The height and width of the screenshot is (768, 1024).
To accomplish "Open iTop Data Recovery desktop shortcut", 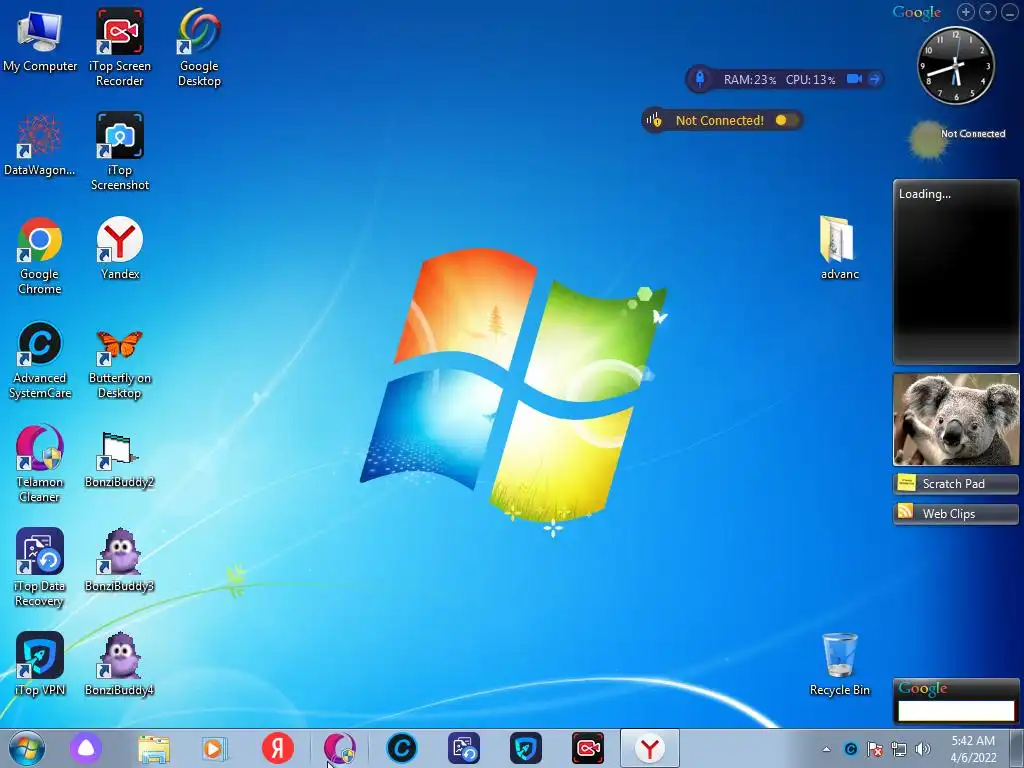I will coord(39,567).
